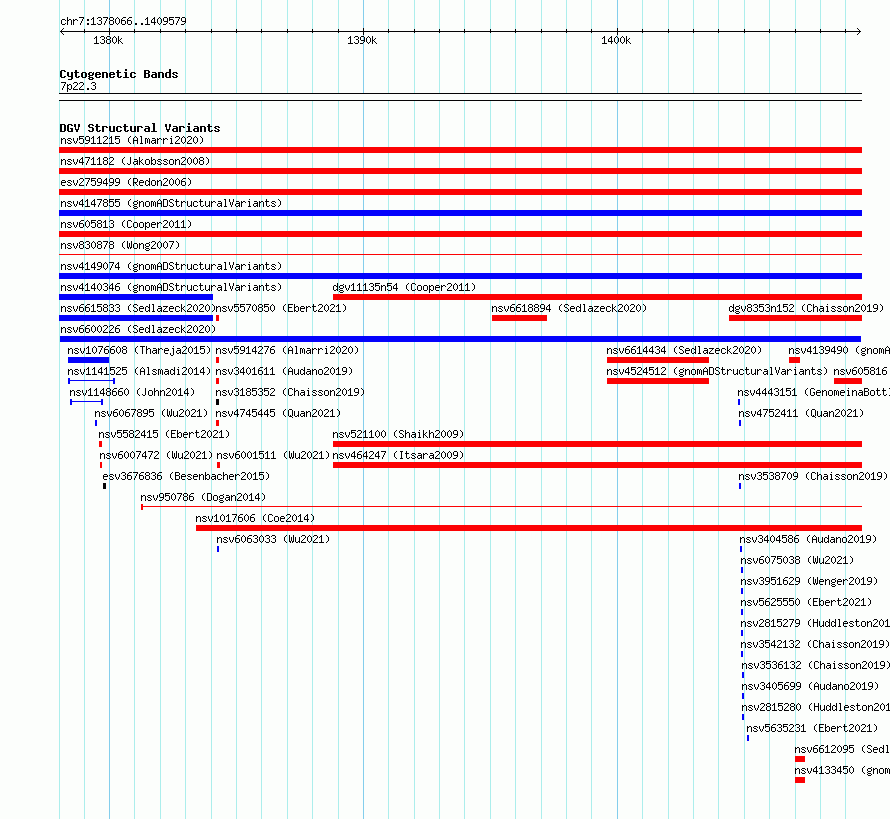Select the red bar of nsv6614434 (Sedlazeck2020)
Viewport: 890px width, 819px height.
658,360
